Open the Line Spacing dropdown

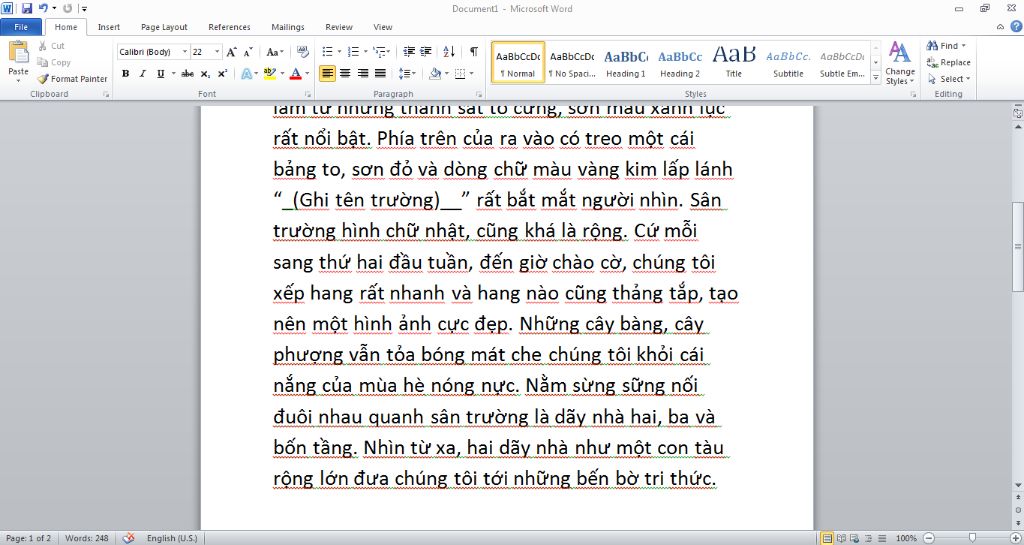pos(408,74)
